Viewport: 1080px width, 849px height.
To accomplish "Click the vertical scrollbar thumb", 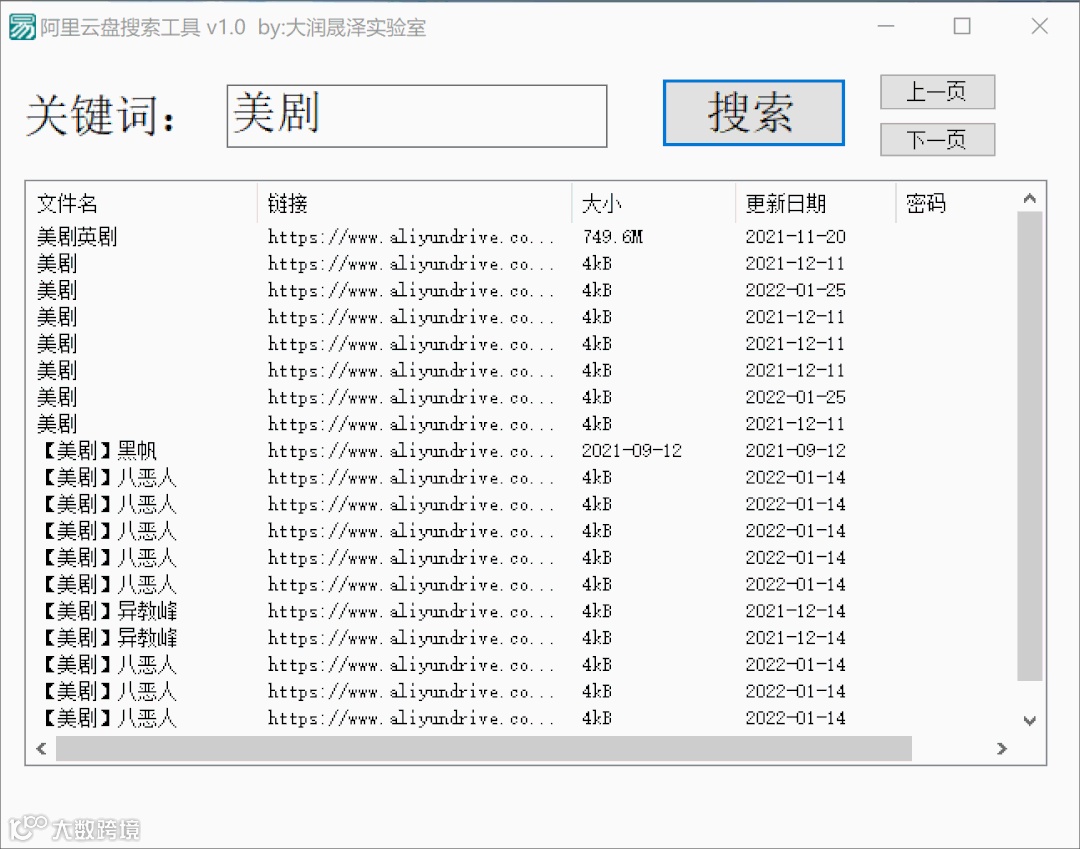I will tap(1030, 446).
